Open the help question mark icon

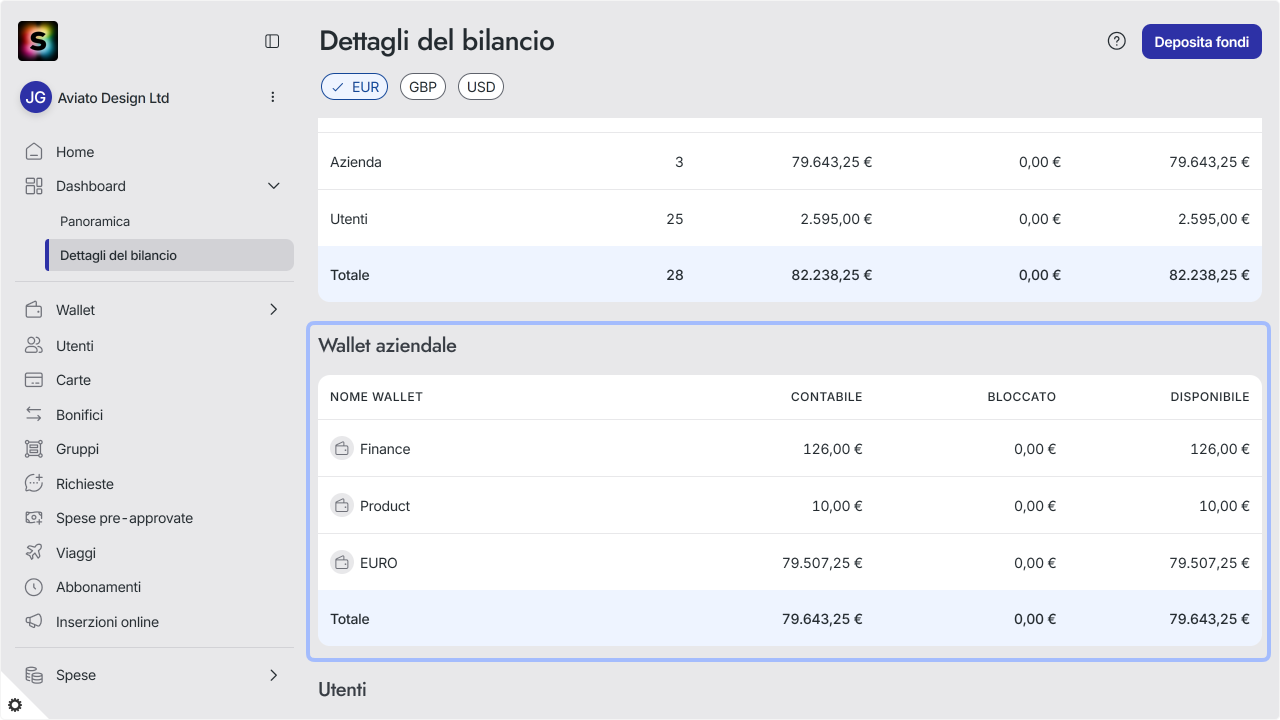tap(1117, 41)
